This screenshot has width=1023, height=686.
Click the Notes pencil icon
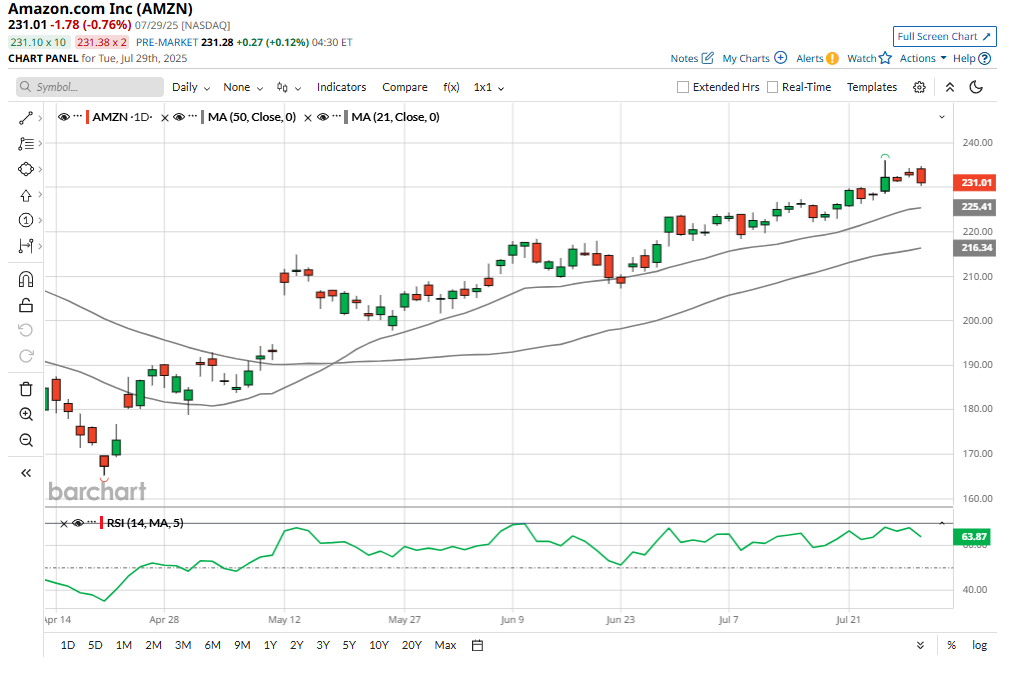click(708, 58)
